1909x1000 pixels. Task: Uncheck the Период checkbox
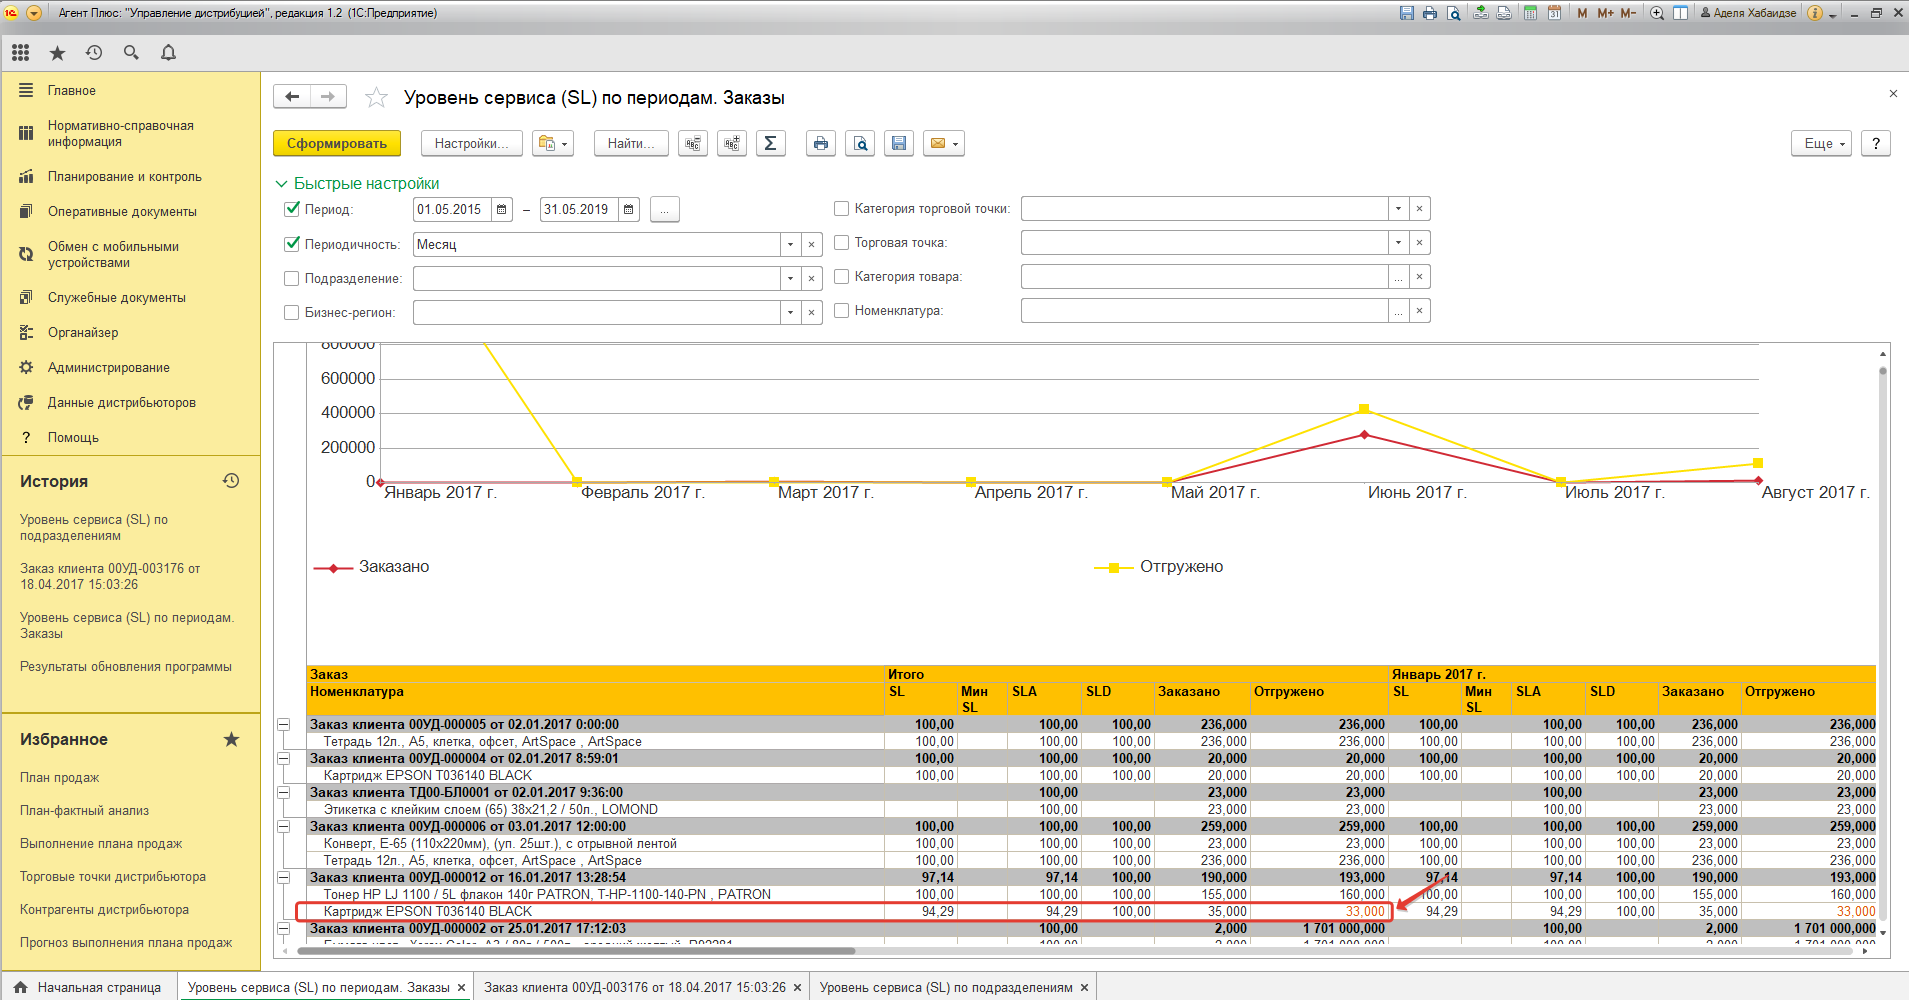tap(292, 209)
